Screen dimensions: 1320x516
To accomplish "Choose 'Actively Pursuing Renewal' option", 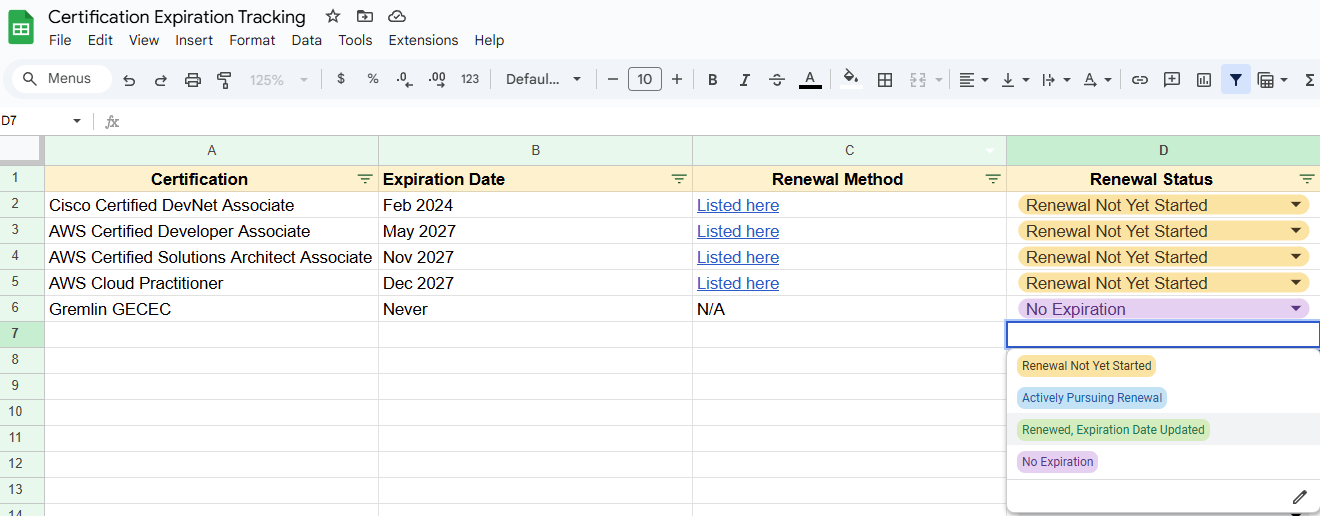I will click(1092, 398).
